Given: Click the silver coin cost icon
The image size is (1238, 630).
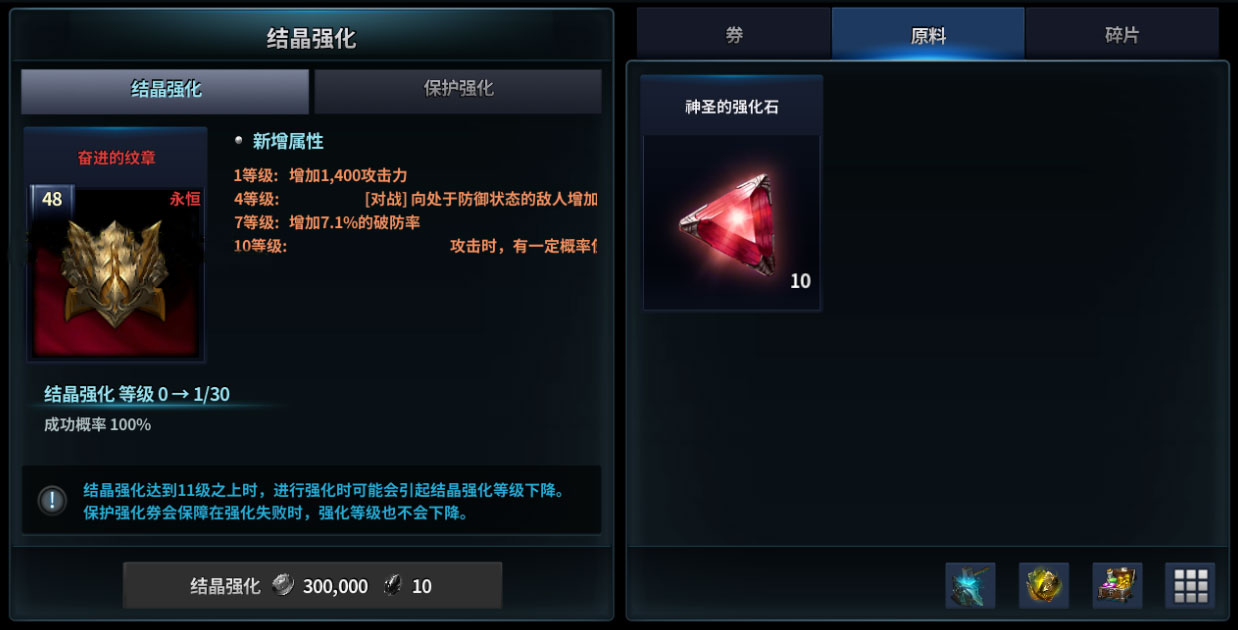Looking at the screenshot, I should [283, 586].
